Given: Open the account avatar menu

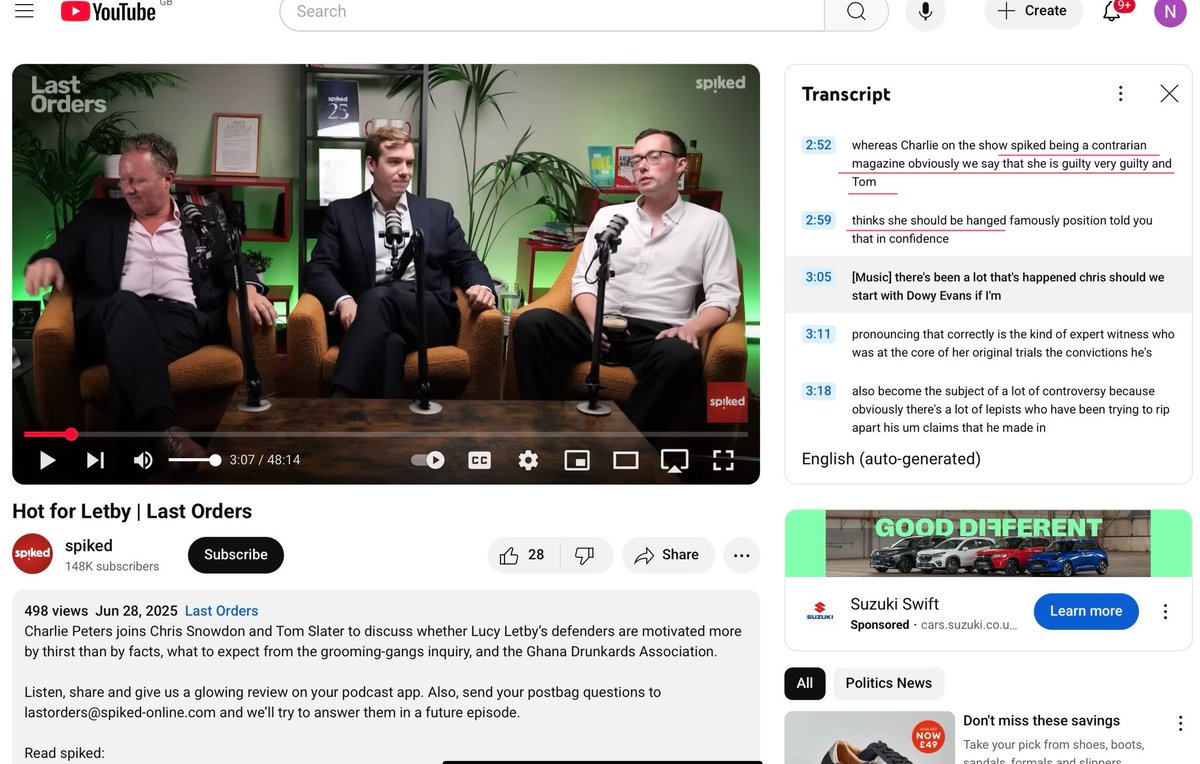Looking at the screenshot, I should click(x=1171, y=11).
